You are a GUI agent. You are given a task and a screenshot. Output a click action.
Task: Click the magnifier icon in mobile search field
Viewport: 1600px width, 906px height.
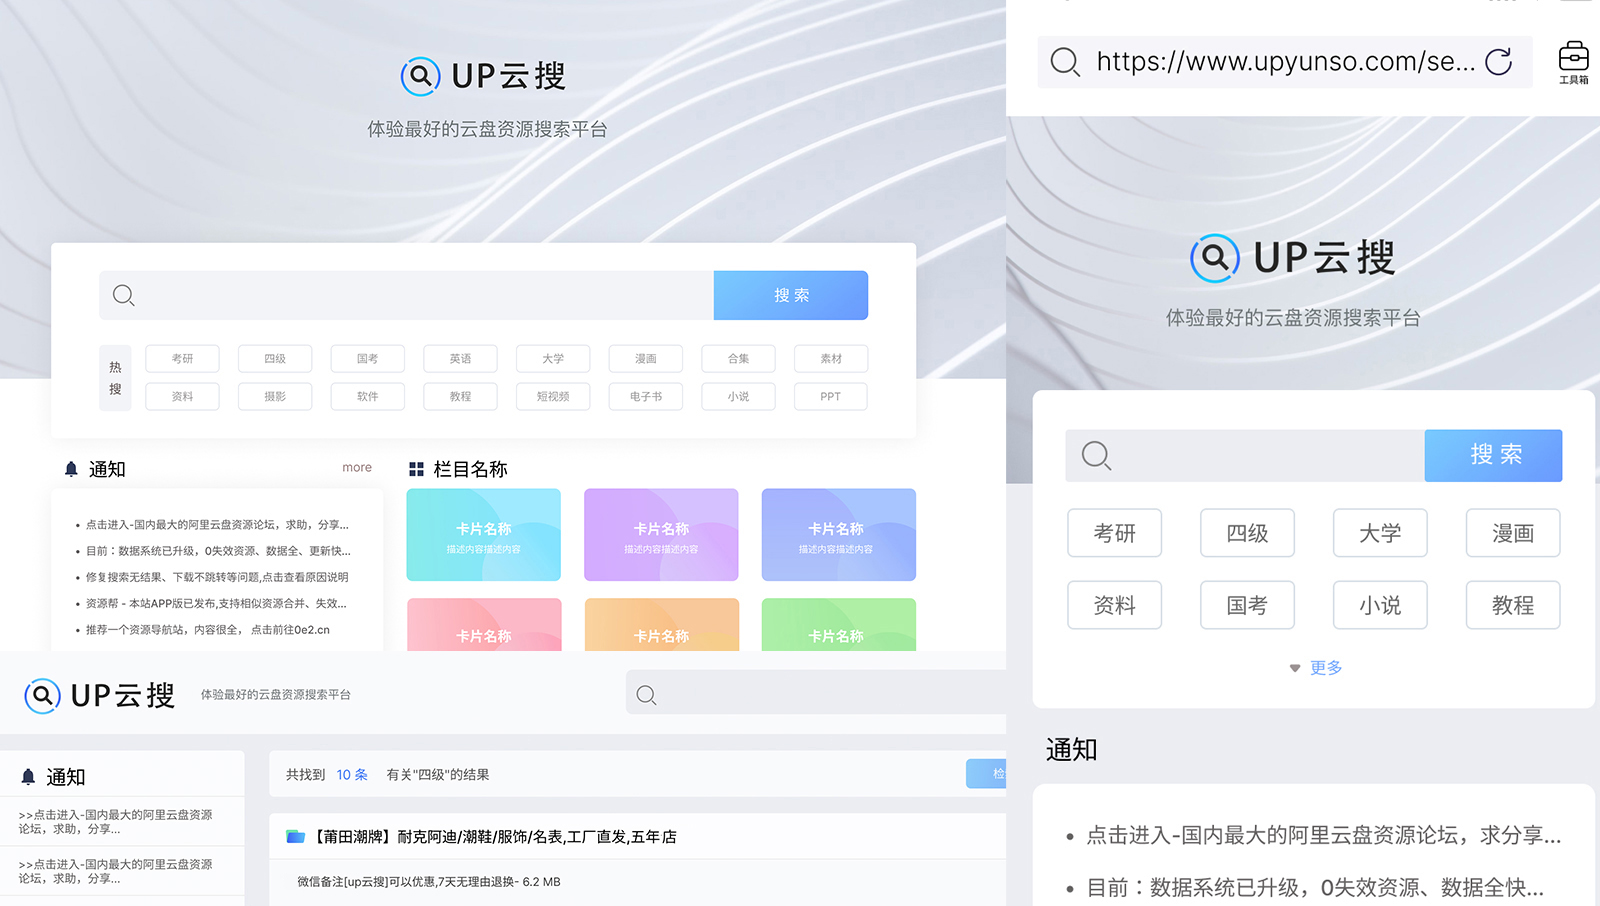click(x=1097, y=456)
